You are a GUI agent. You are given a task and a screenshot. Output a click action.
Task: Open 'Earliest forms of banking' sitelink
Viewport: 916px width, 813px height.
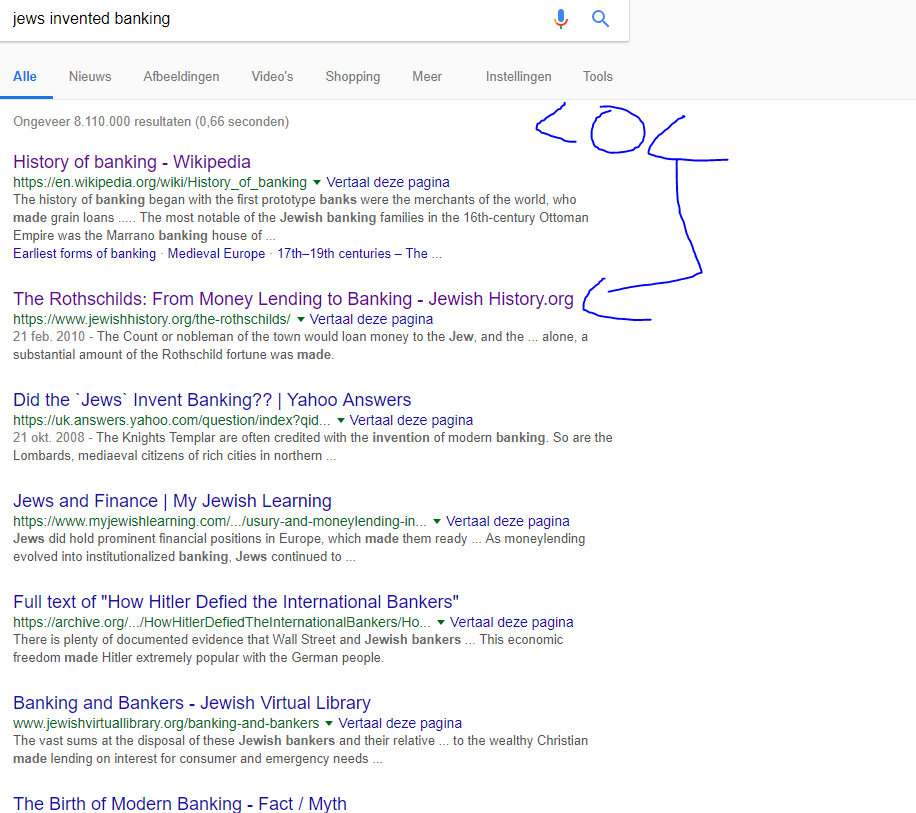click(85, 253)
